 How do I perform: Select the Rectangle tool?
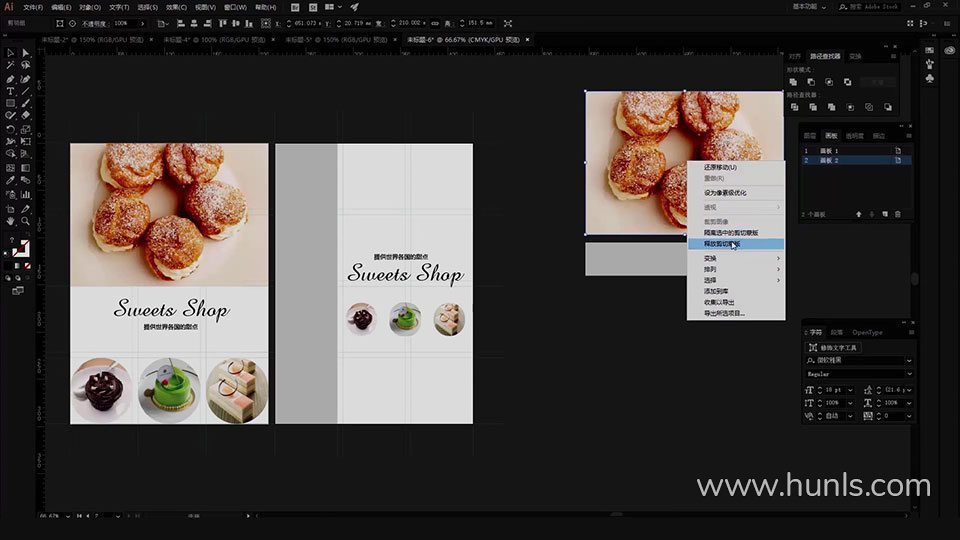click(10, 103)
